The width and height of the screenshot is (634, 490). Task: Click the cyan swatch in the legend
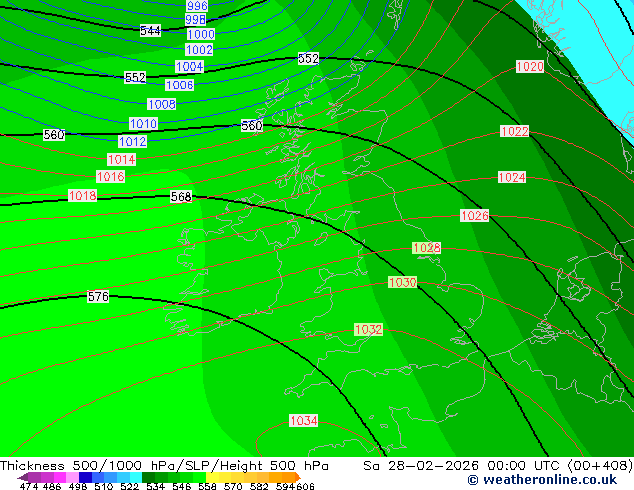pyautogui.click(x=136, y=477)
